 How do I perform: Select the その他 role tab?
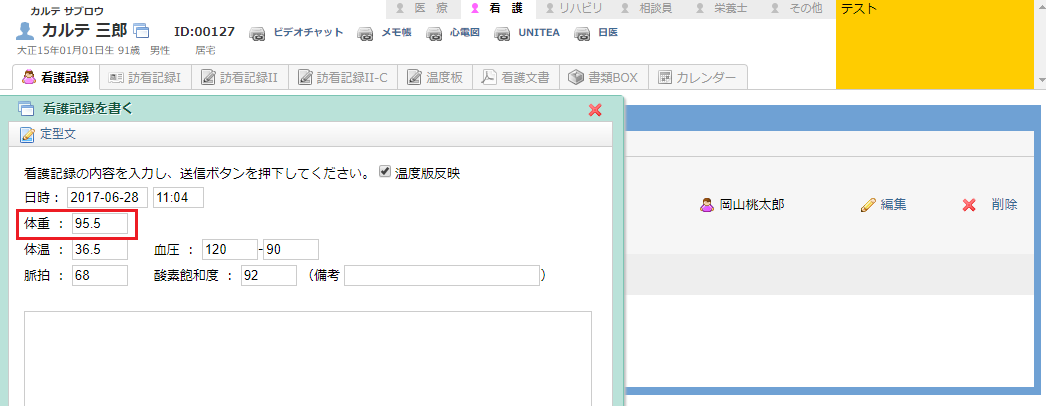pos(797,9)
